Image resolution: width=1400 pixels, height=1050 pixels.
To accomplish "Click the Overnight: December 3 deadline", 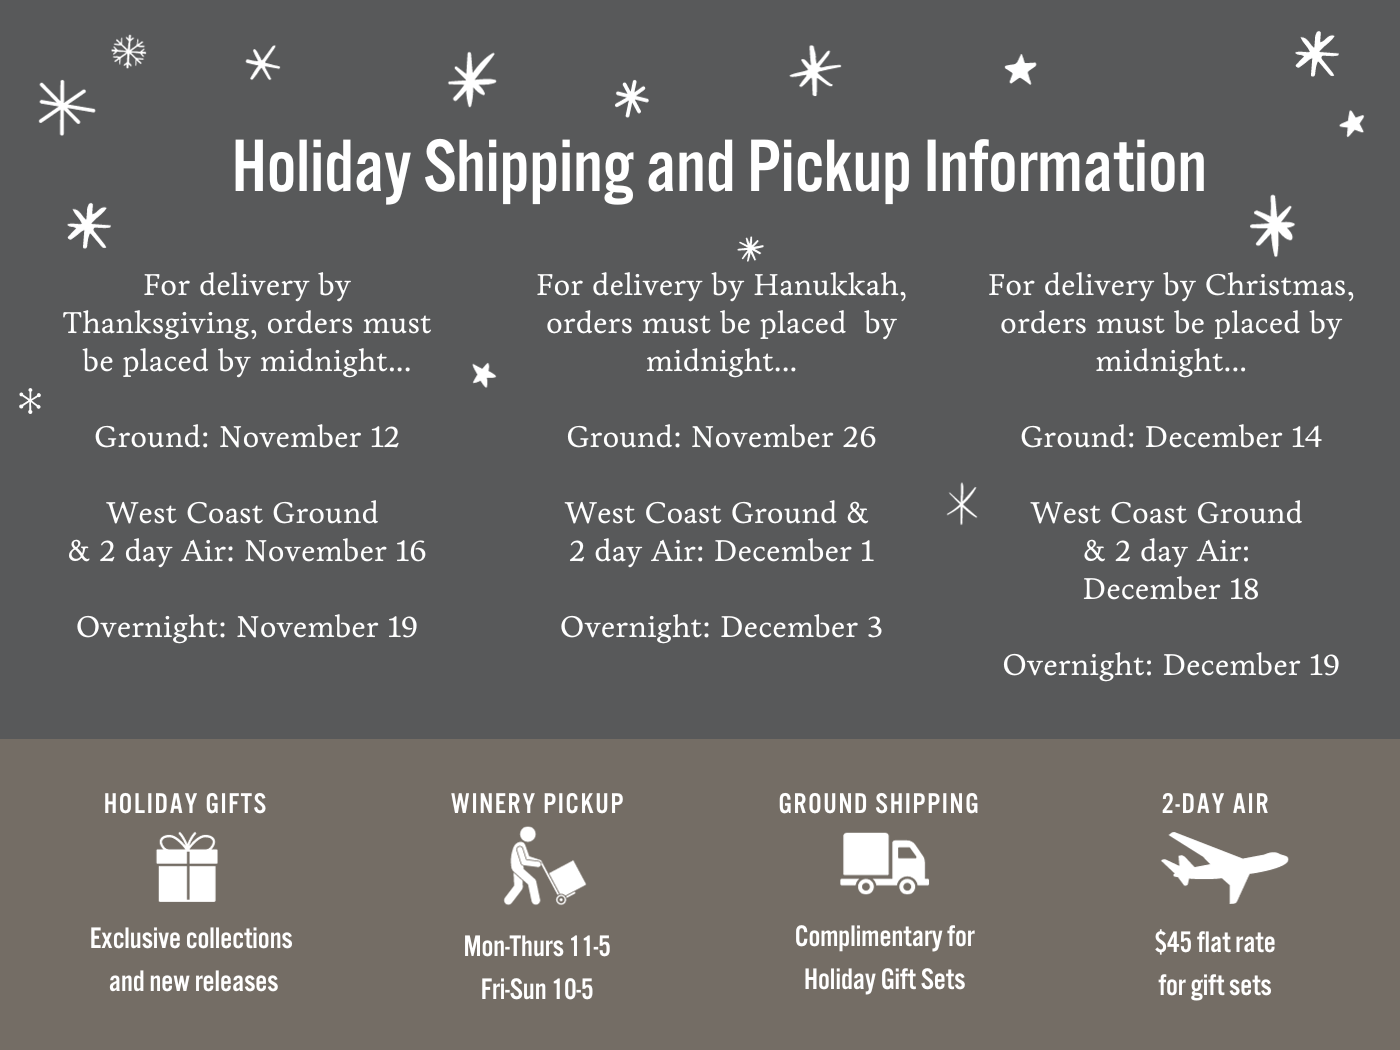I will coord(721,627).
